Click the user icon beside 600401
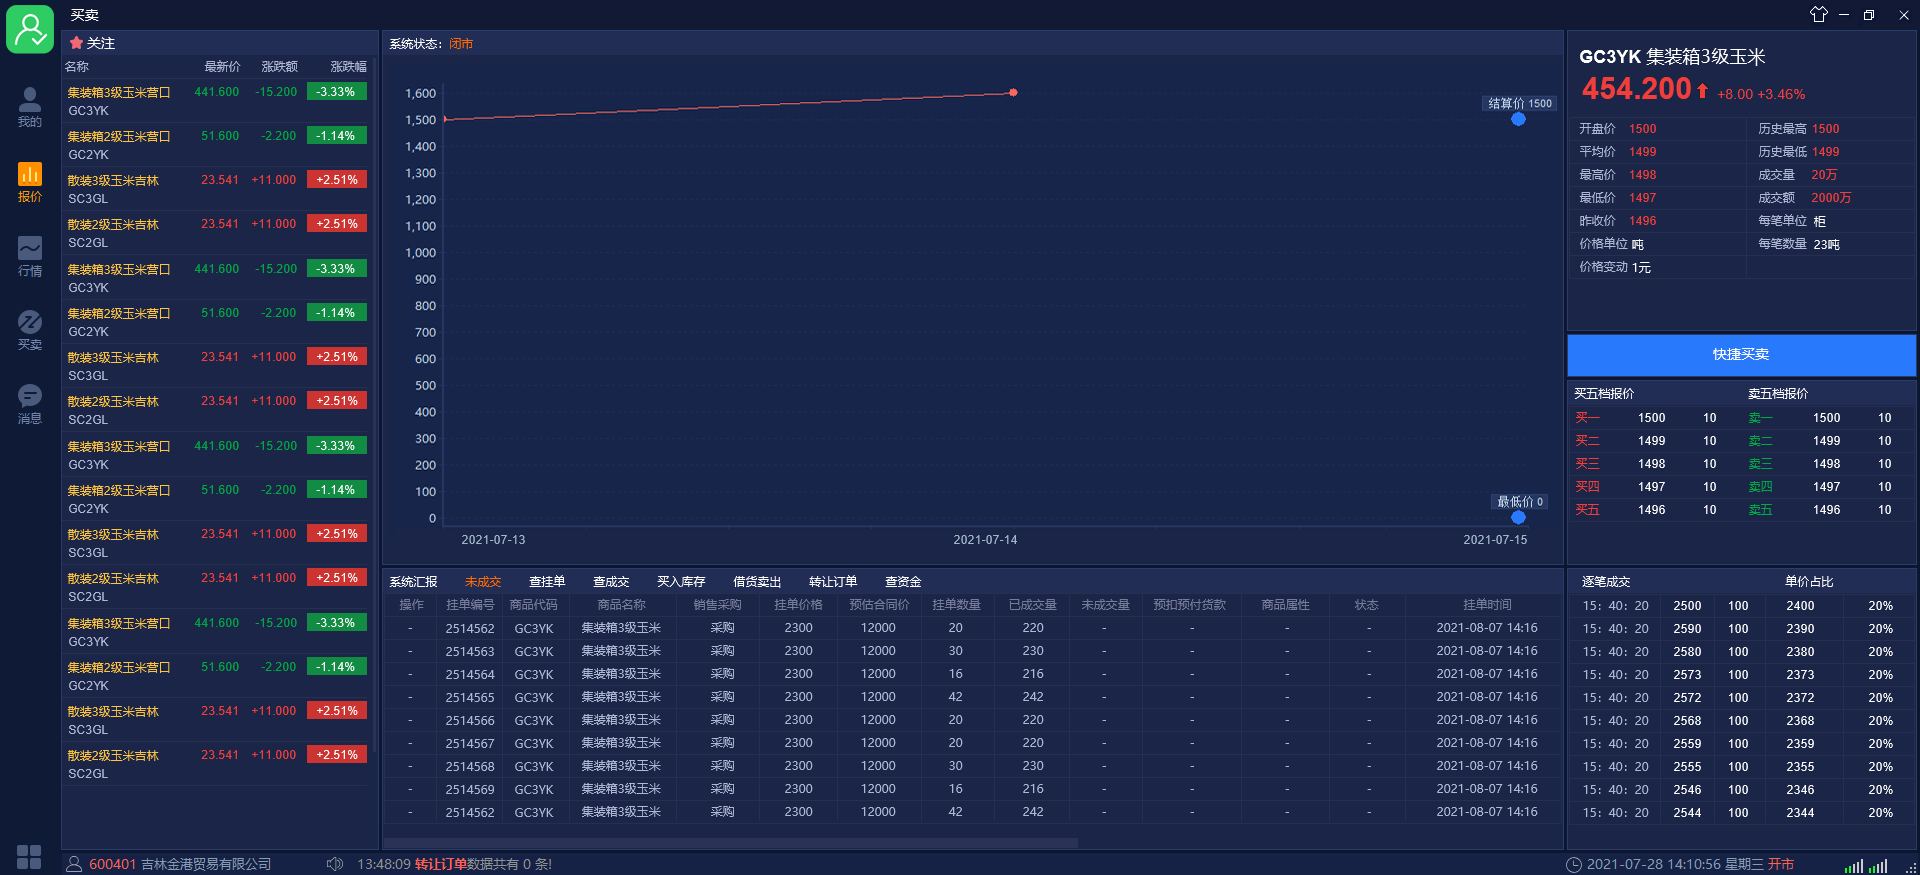Screen dimensions: 1920x875 pos(74,864)
